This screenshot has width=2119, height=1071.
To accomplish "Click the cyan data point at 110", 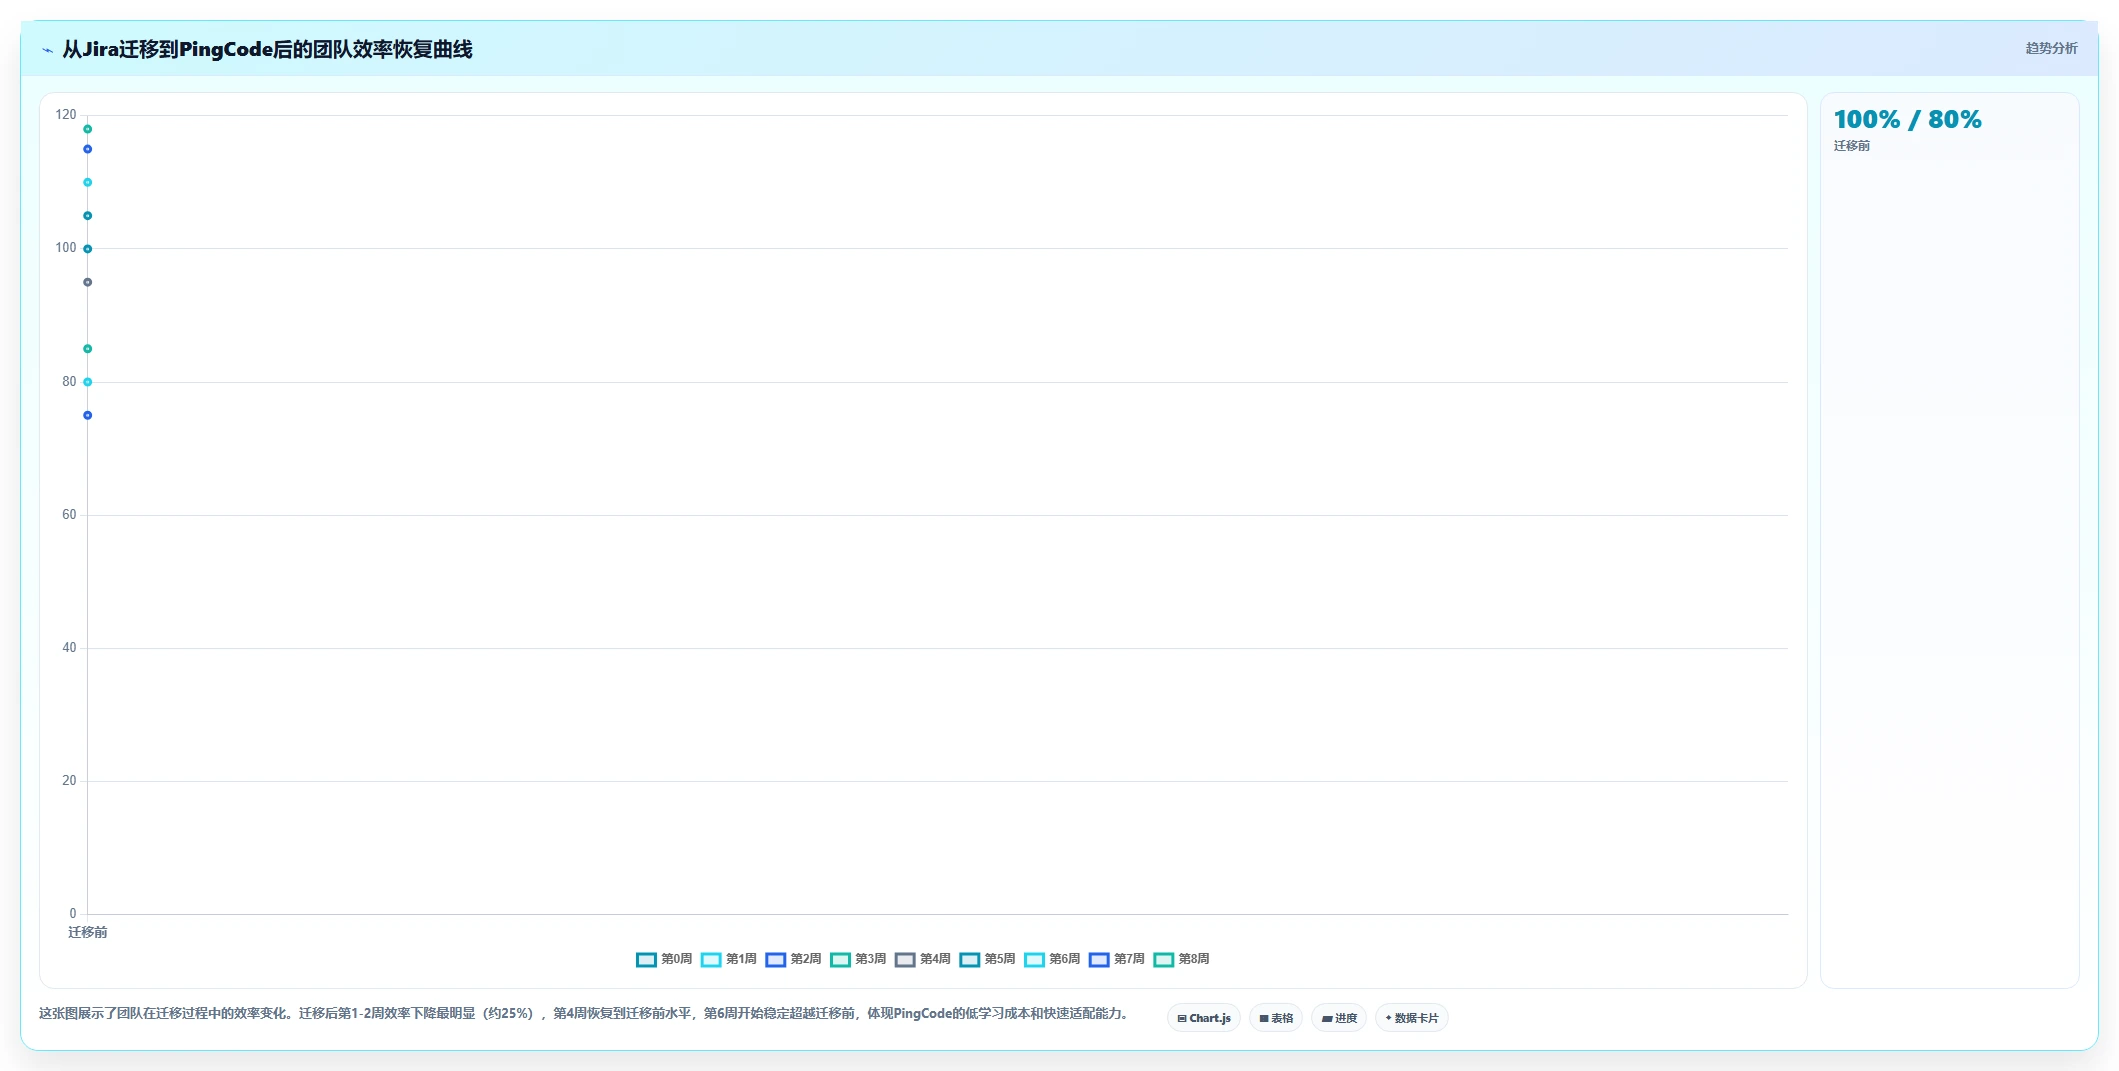I will 88,182.
